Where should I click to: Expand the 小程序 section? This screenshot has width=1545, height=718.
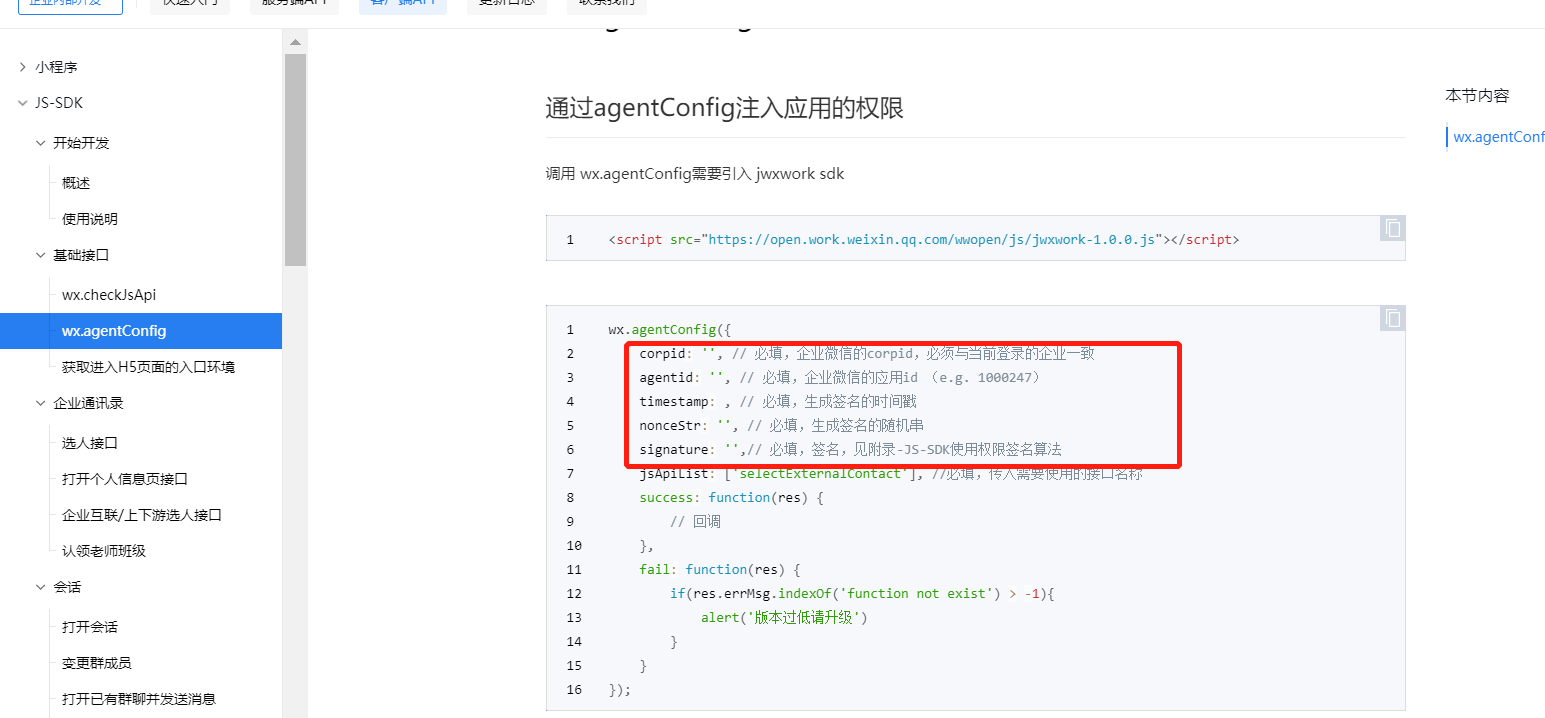tap(23, 67)
